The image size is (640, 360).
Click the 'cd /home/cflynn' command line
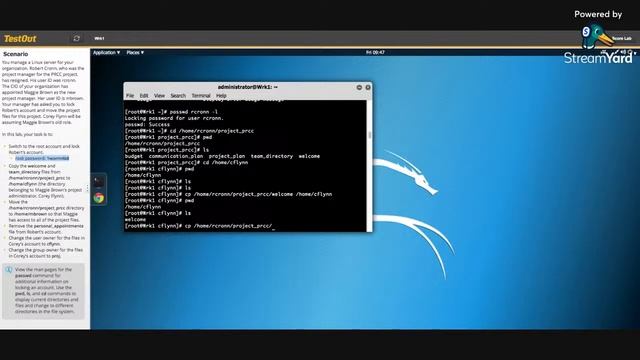[186, 162]
